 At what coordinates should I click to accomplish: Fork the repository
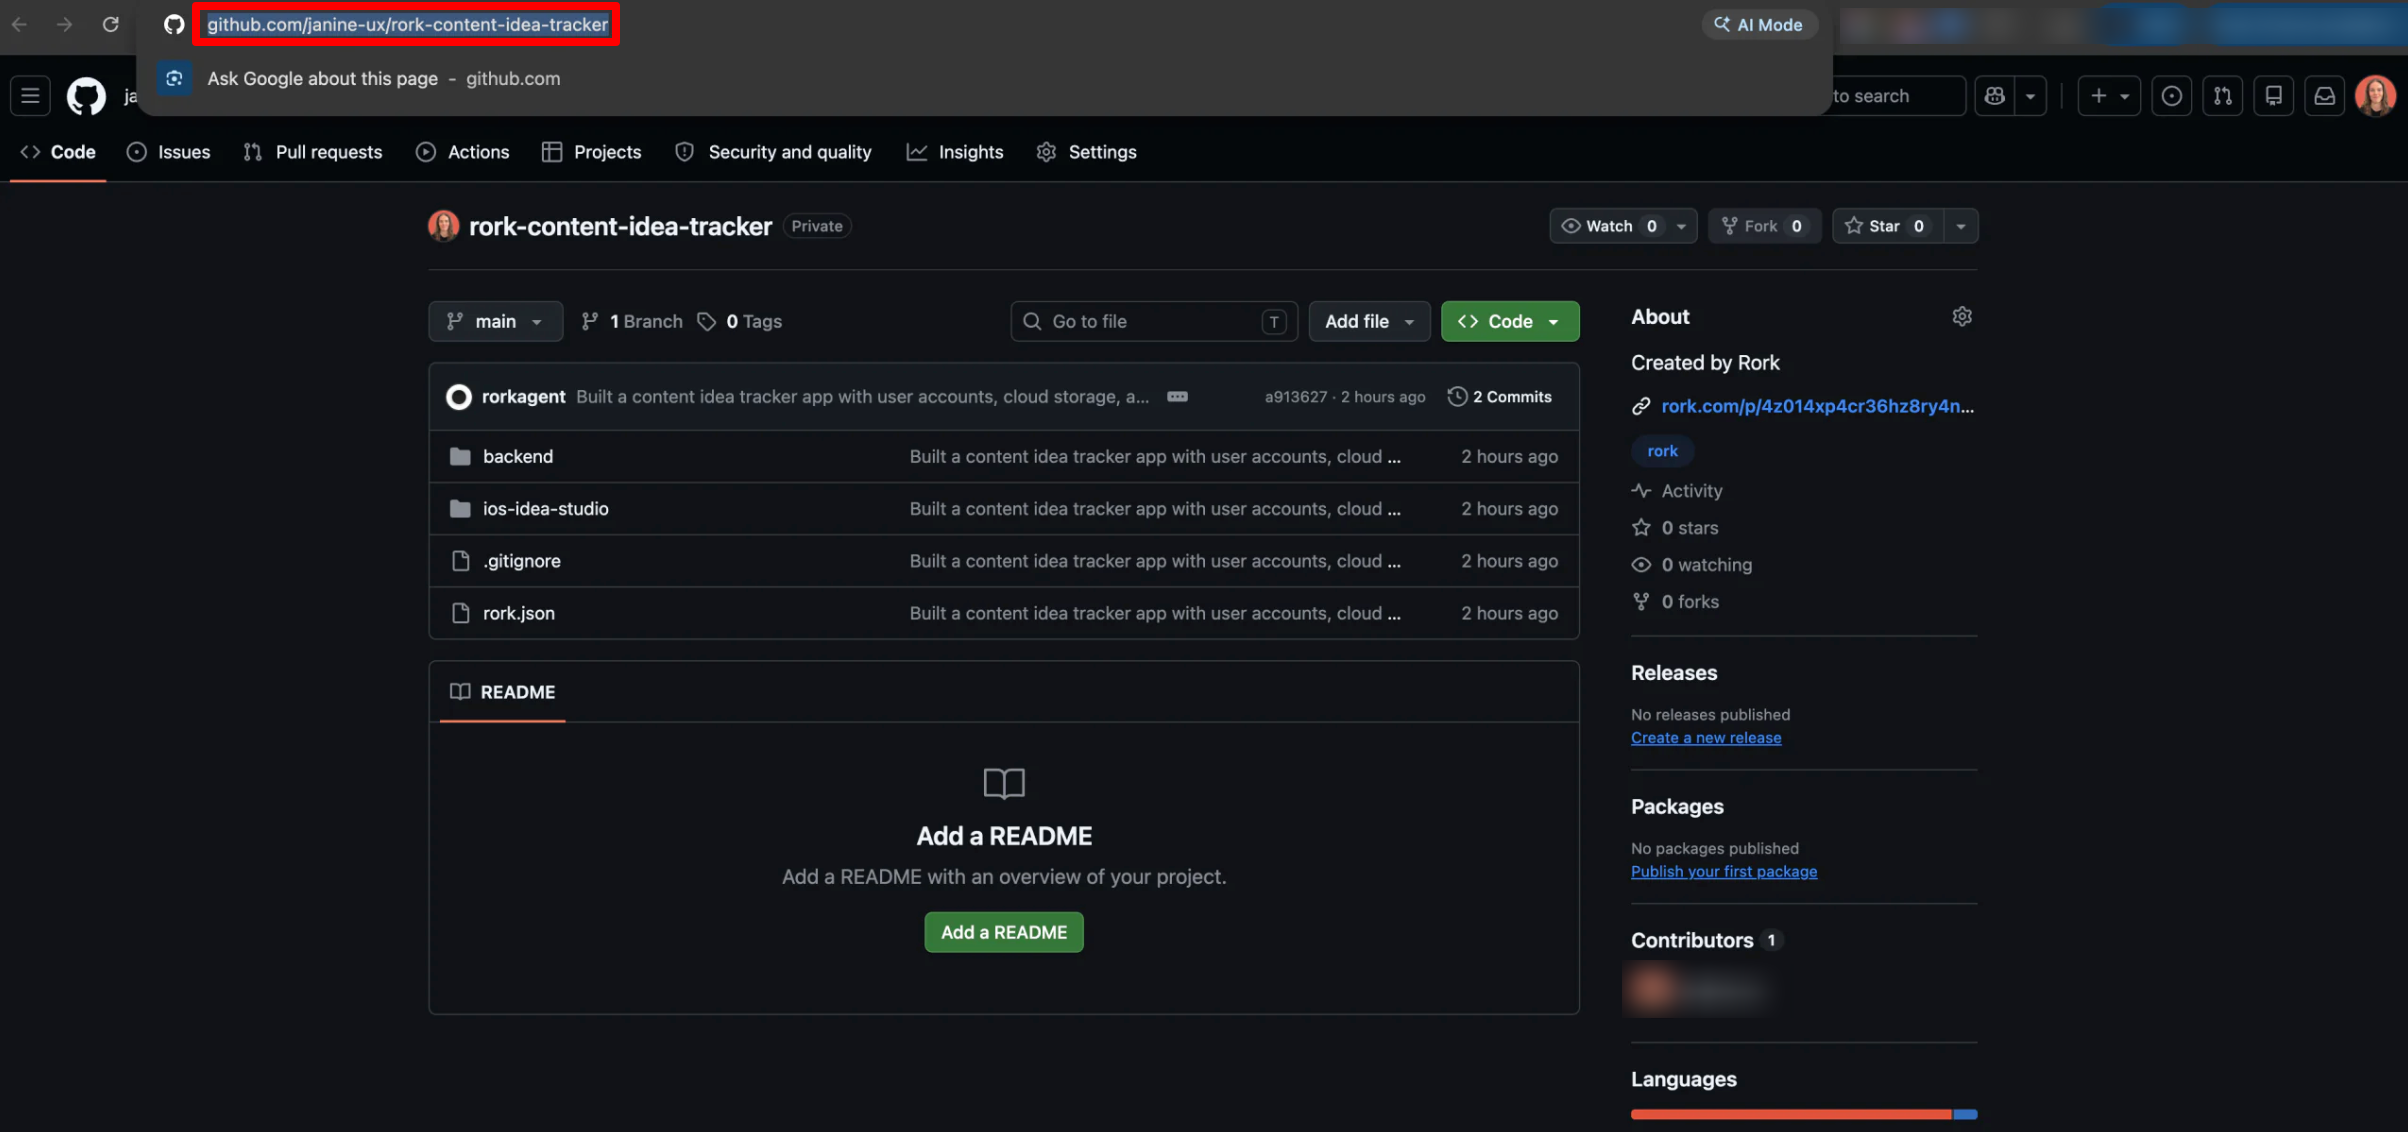point(1764,226)
